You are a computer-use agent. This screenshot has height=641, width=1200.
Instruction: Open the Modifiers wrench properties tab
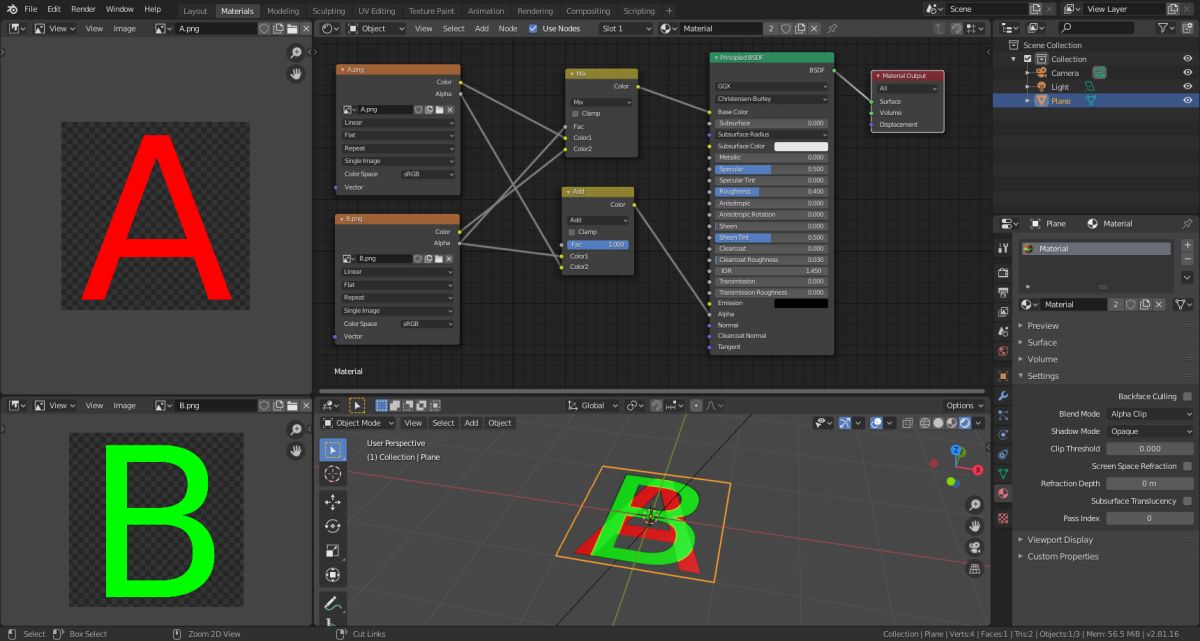coord(1003,397)
